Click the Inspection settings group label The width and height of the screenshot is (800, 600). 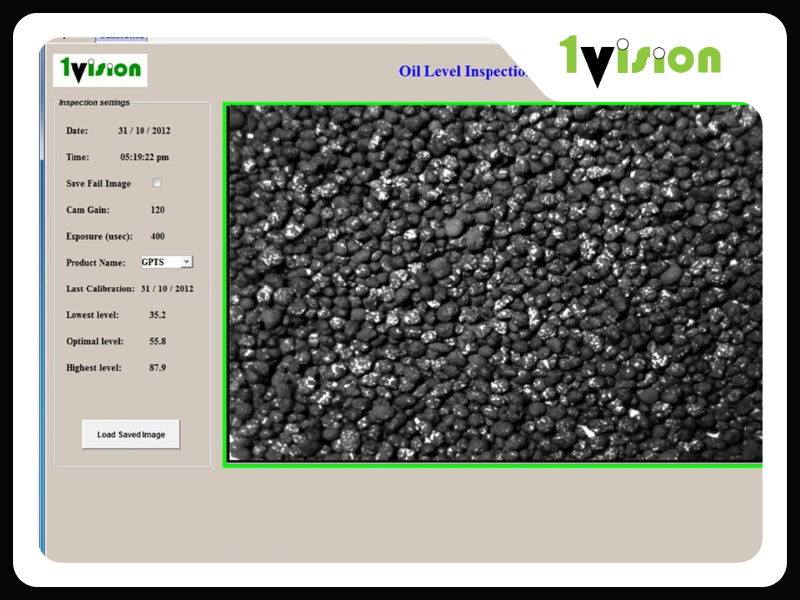coord(93,102)
